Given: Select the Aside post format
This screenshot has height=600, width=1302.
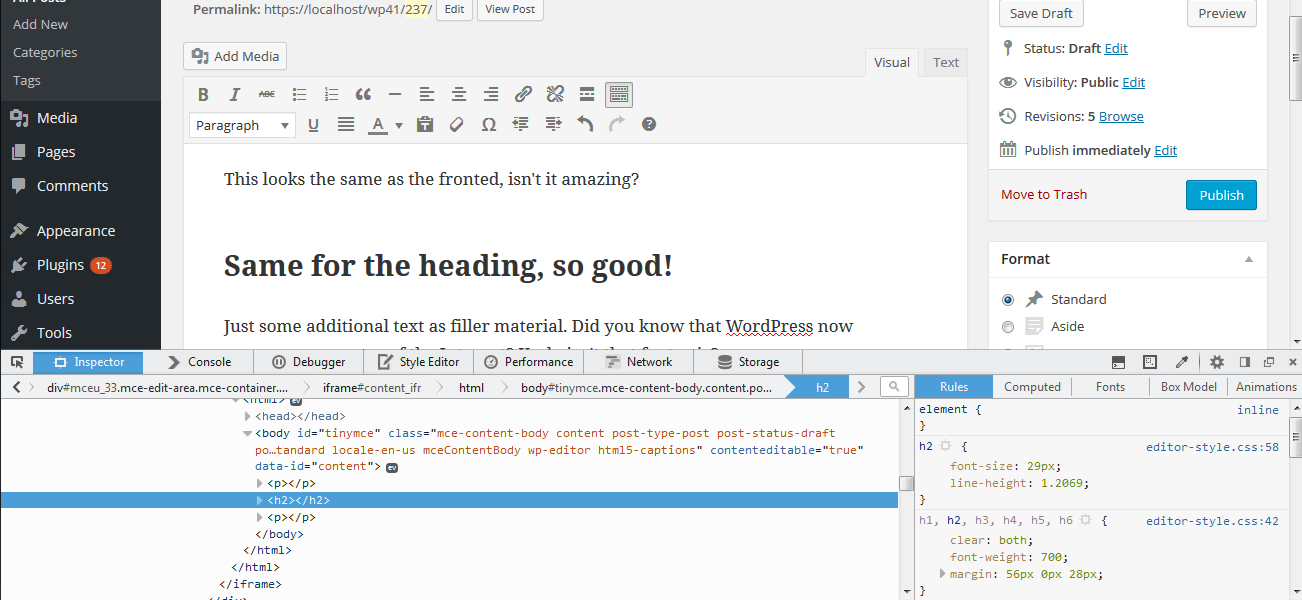Looking at the screenshot, I should click(x=1008, y=326).
